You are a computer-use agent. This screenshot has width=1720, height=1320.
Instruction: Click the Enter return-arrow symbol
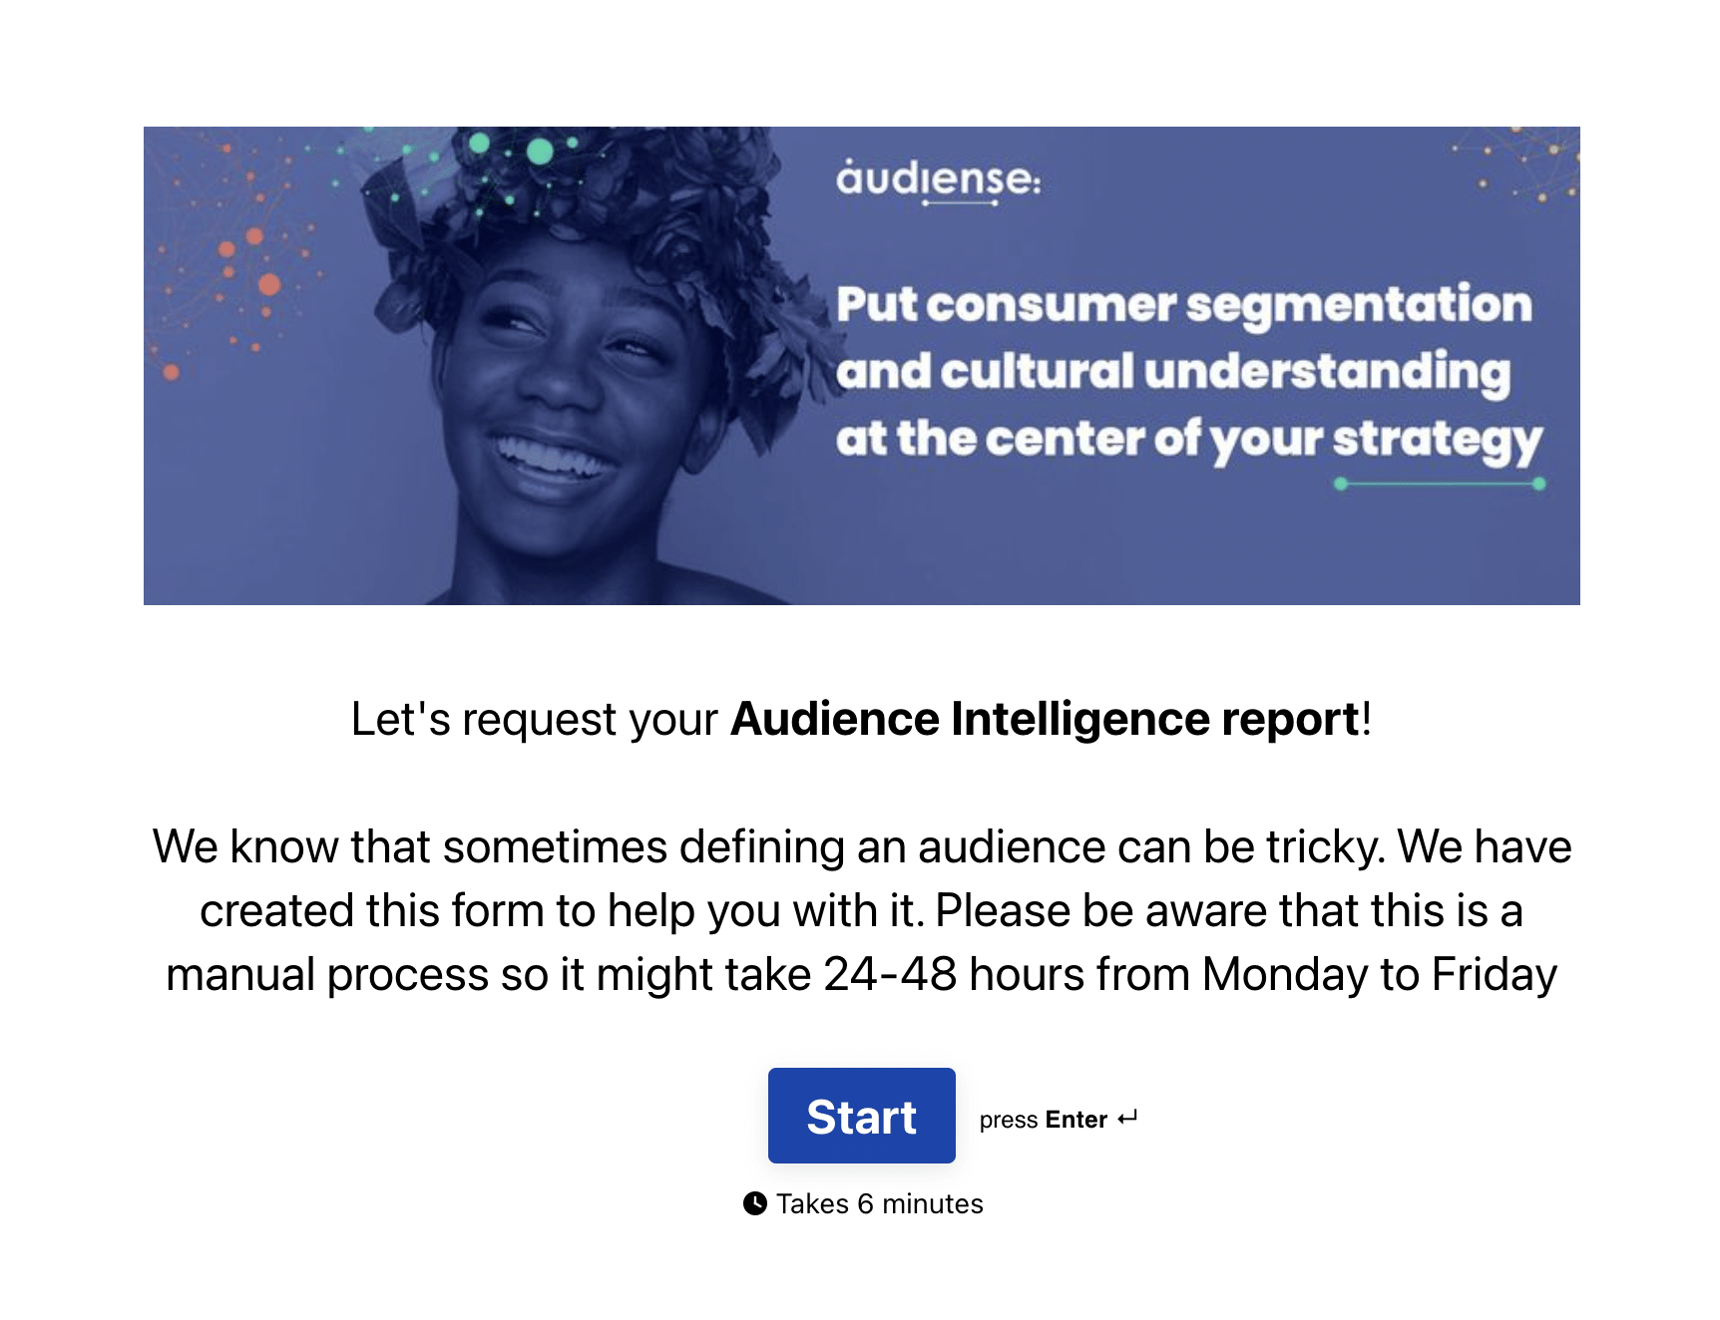pyautogui.click(x=1128, y=1118)
